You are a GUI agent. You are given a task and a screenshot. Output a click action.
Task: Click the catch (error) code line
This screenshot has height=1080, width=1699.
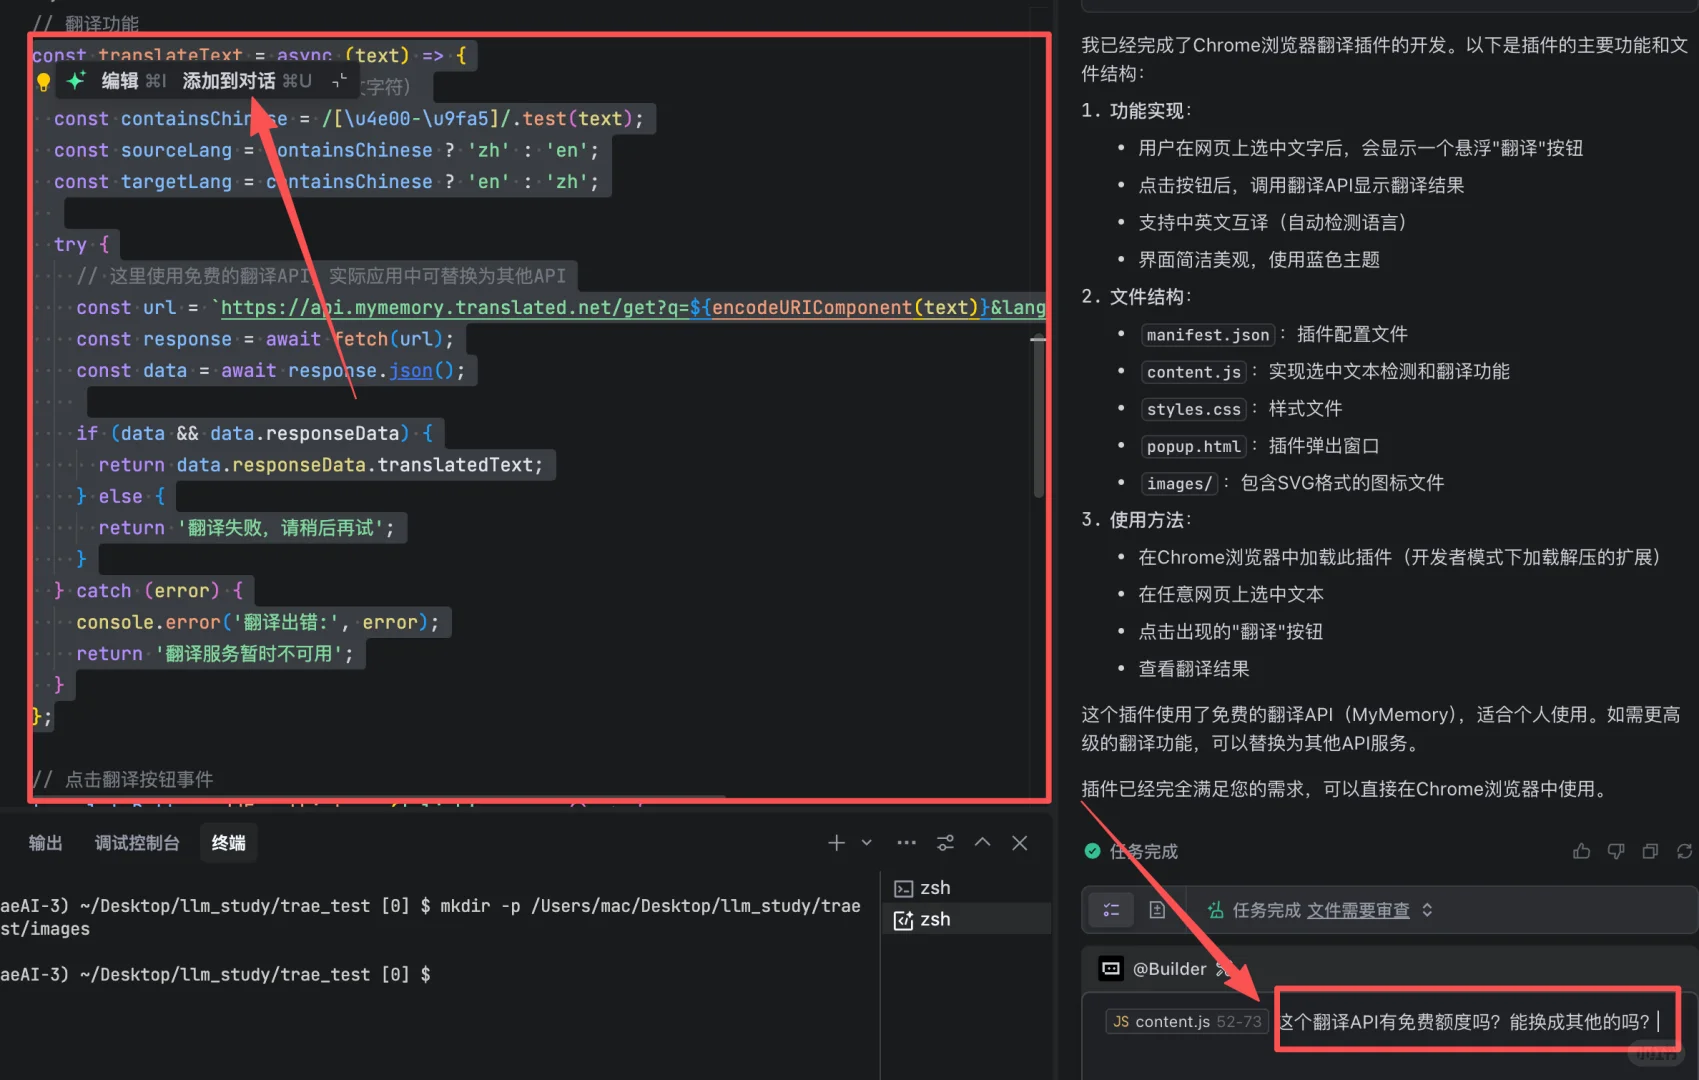[148, 591]
